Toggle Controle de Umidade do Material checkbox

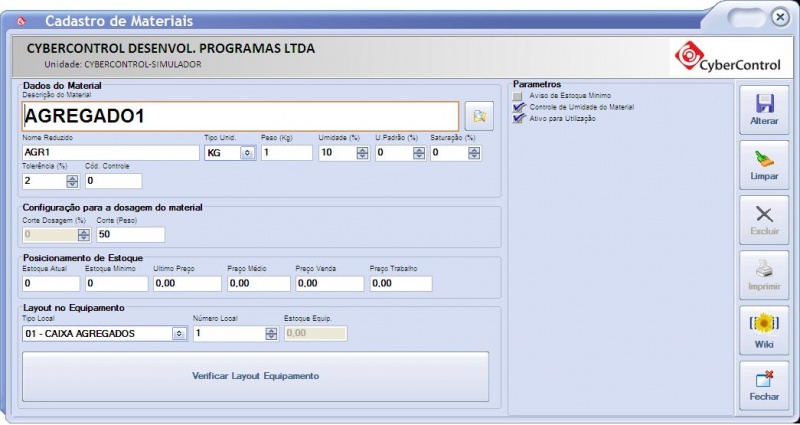tap(519, 107)
